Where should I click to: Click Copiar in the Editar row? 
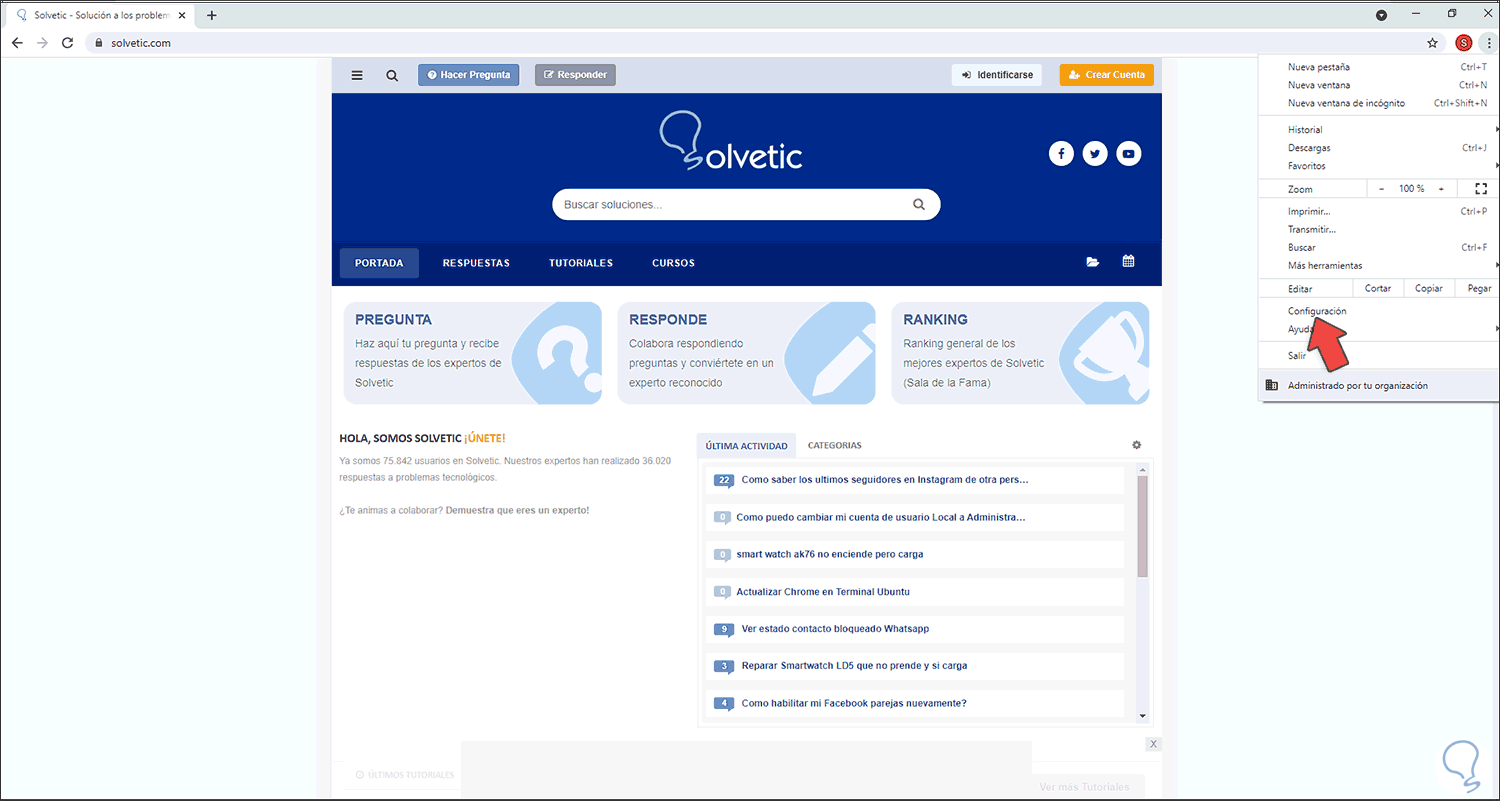pos(1429,289)
